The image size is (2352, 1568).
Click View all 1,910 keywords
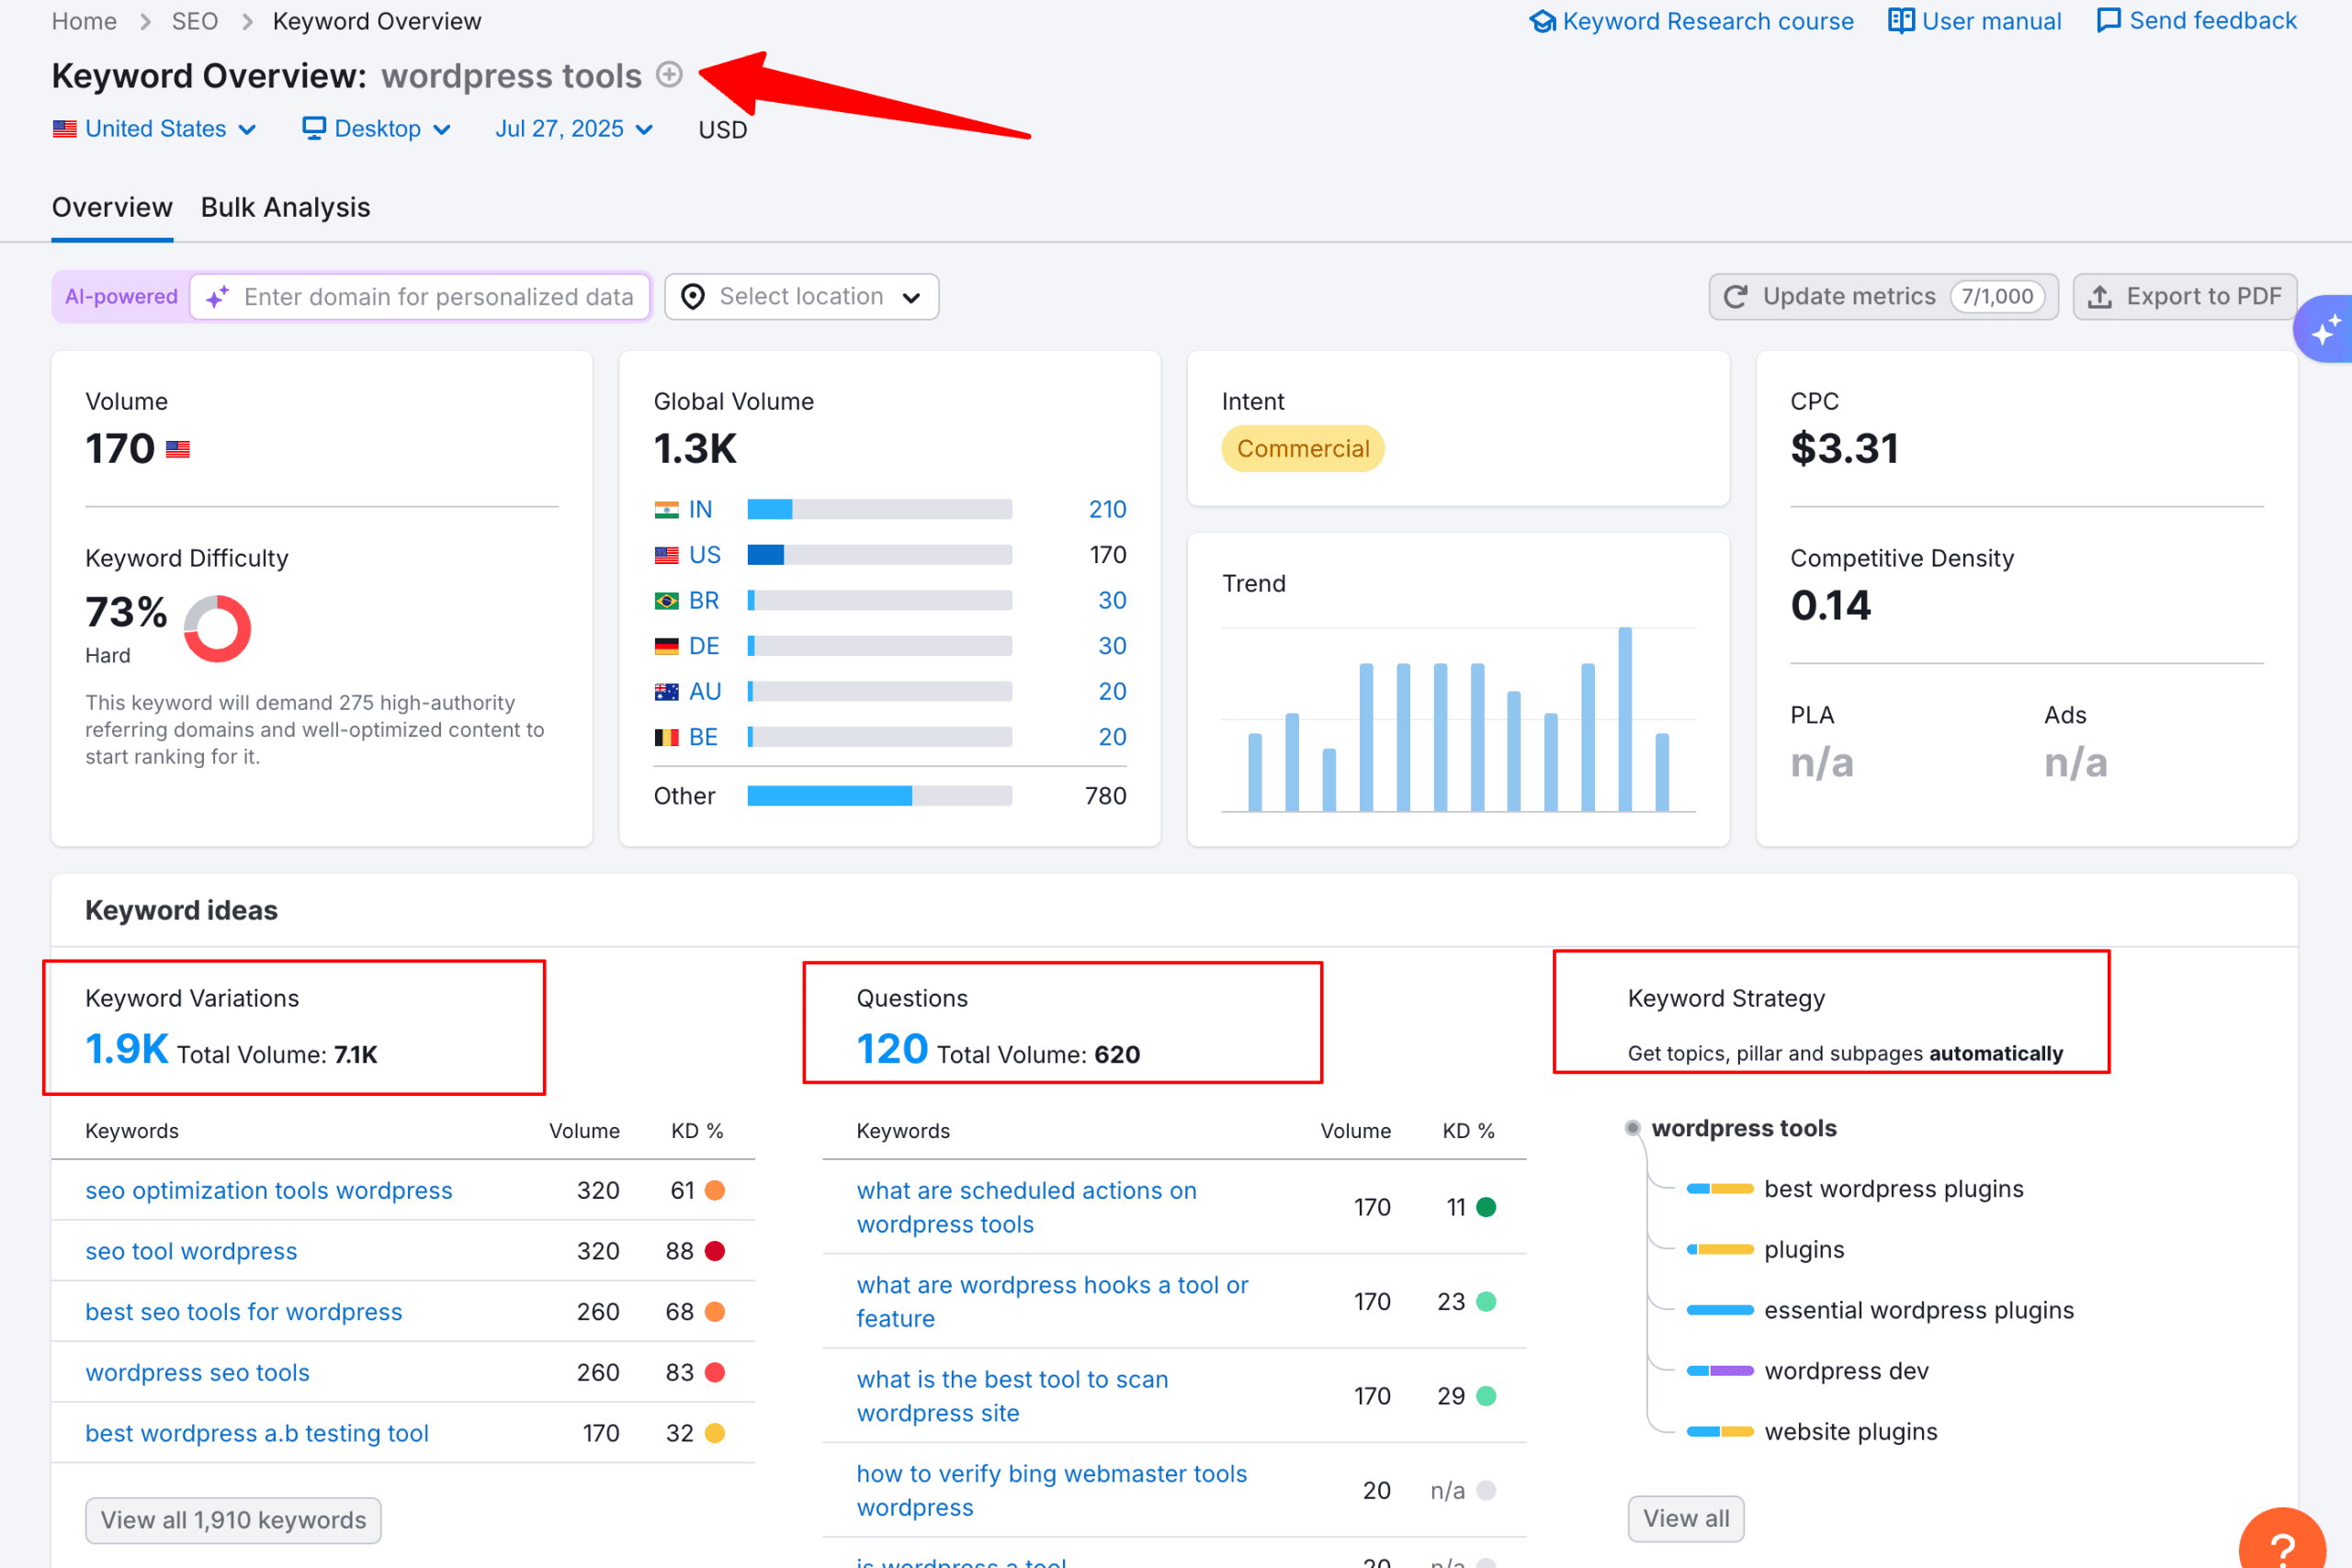[x=233, y=1519]
